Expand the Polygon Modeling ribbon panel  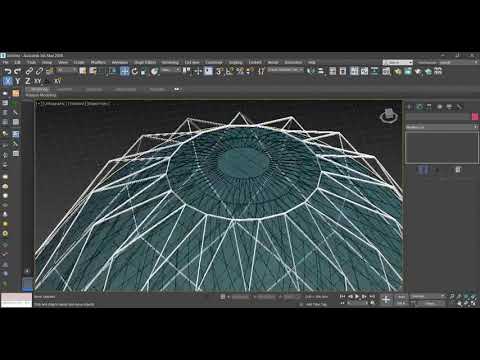41,95
